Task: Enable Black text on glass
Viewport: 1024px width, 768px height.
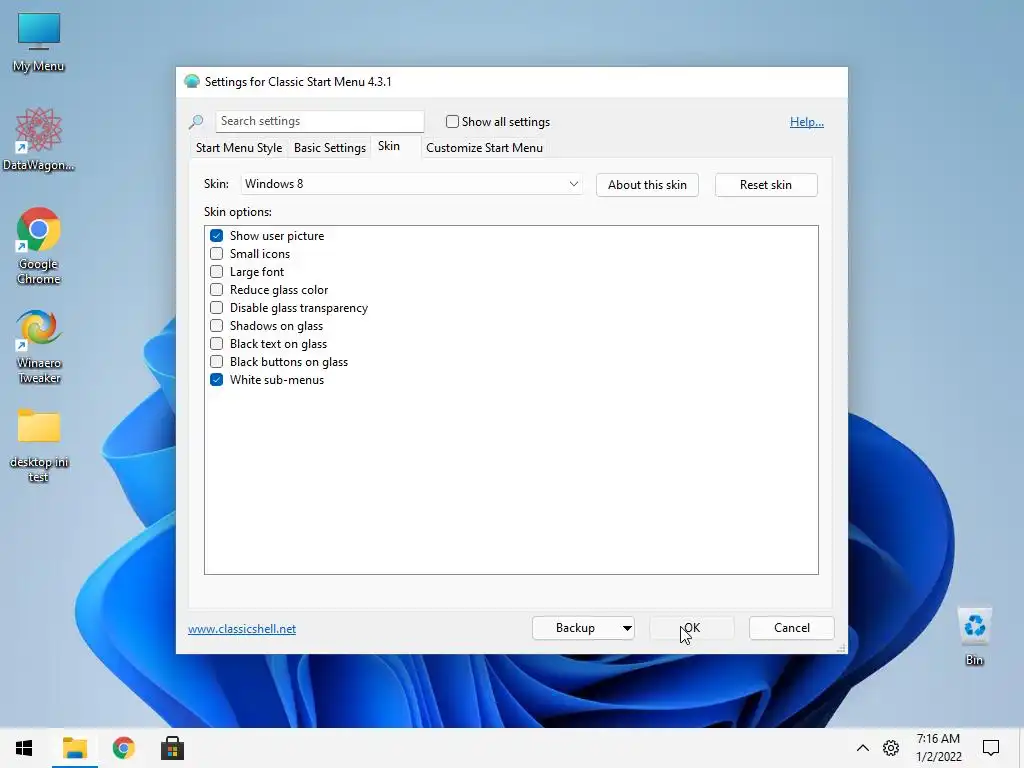Action: point(216,344)
